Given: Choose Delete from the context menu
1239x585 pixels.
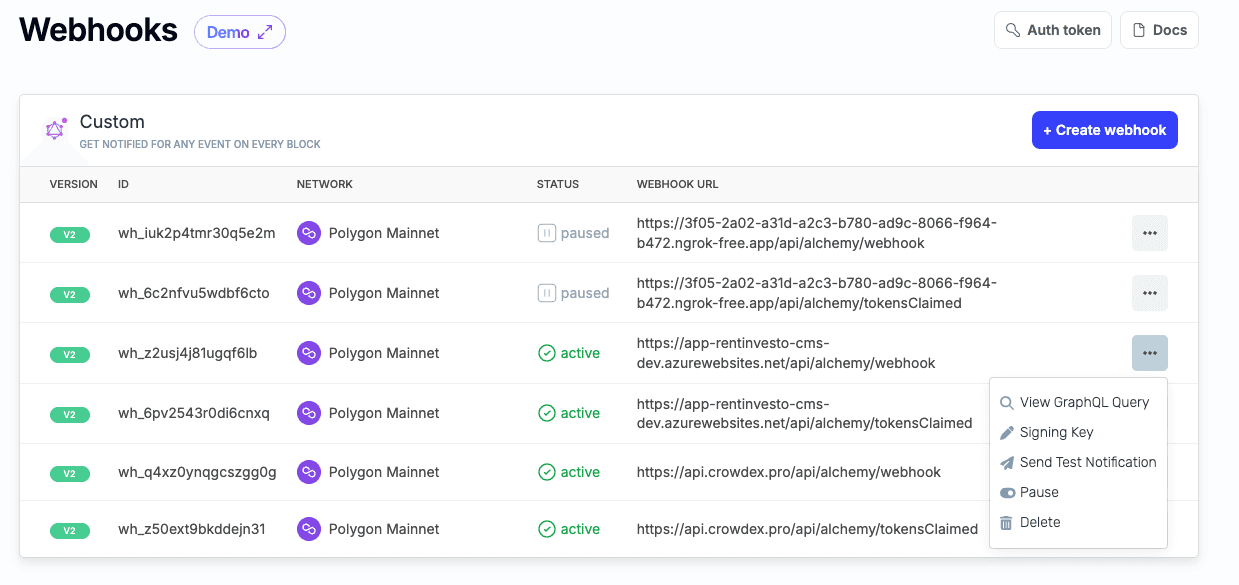Looking at the screenshot, I should pos(1040,522).
